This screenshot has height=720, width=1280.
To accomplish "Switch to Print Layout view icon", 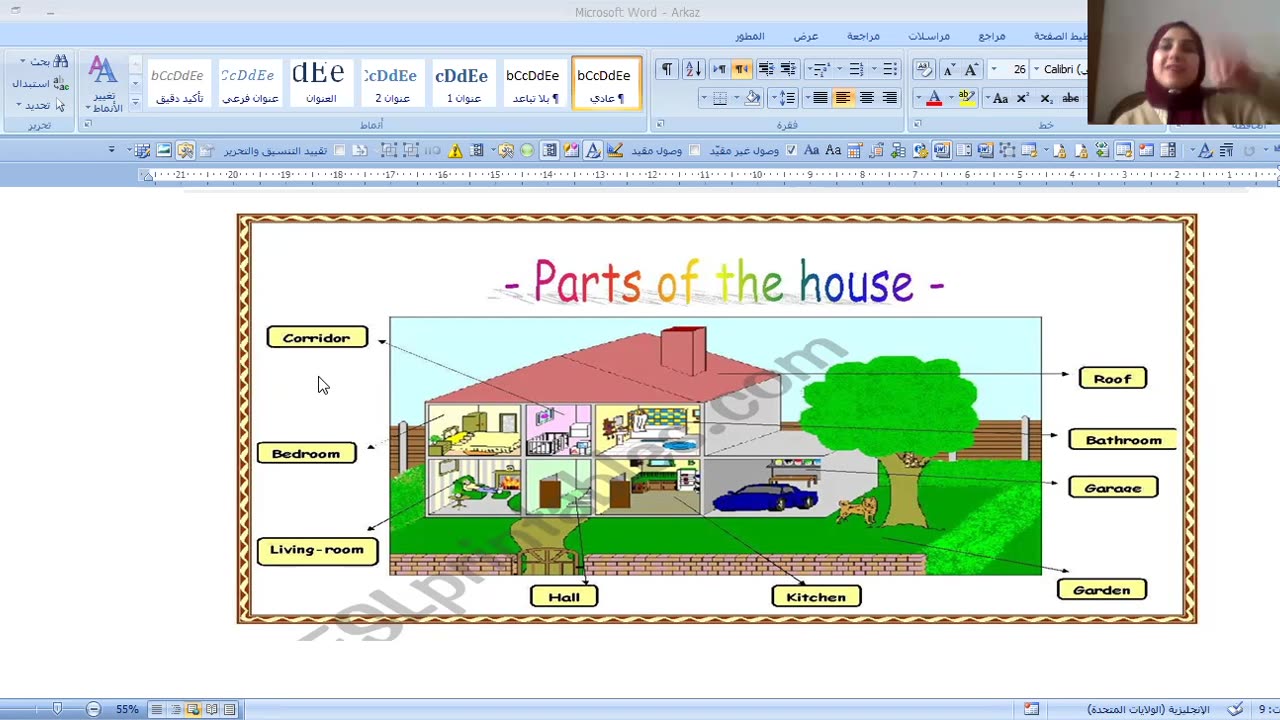I will click(x=230, y=709).
